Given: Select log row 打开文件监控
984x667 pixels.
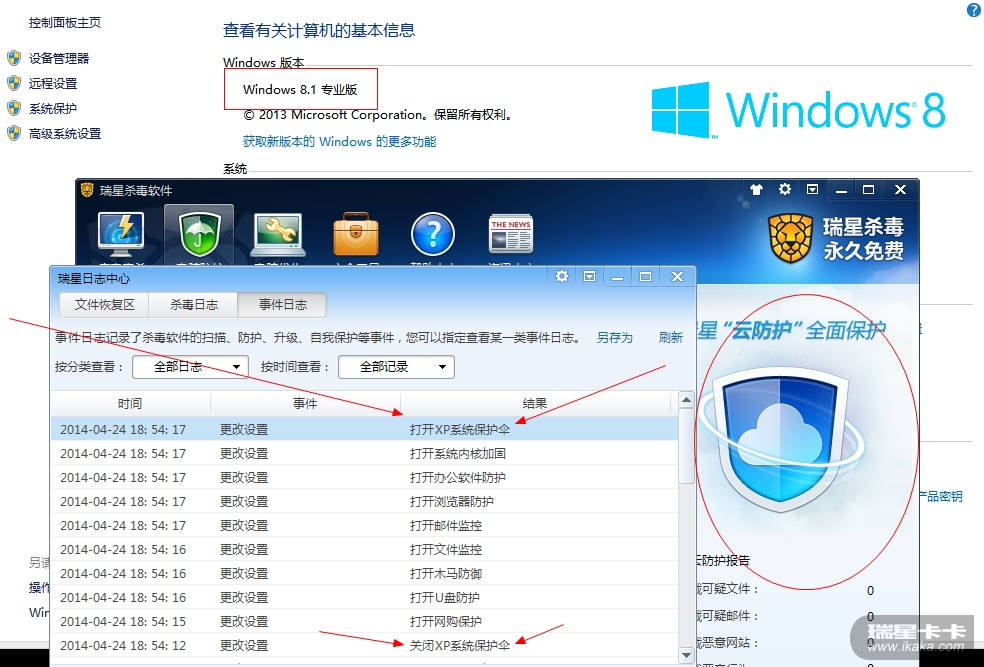Looking at the screenshot, I should pos(365,549).
